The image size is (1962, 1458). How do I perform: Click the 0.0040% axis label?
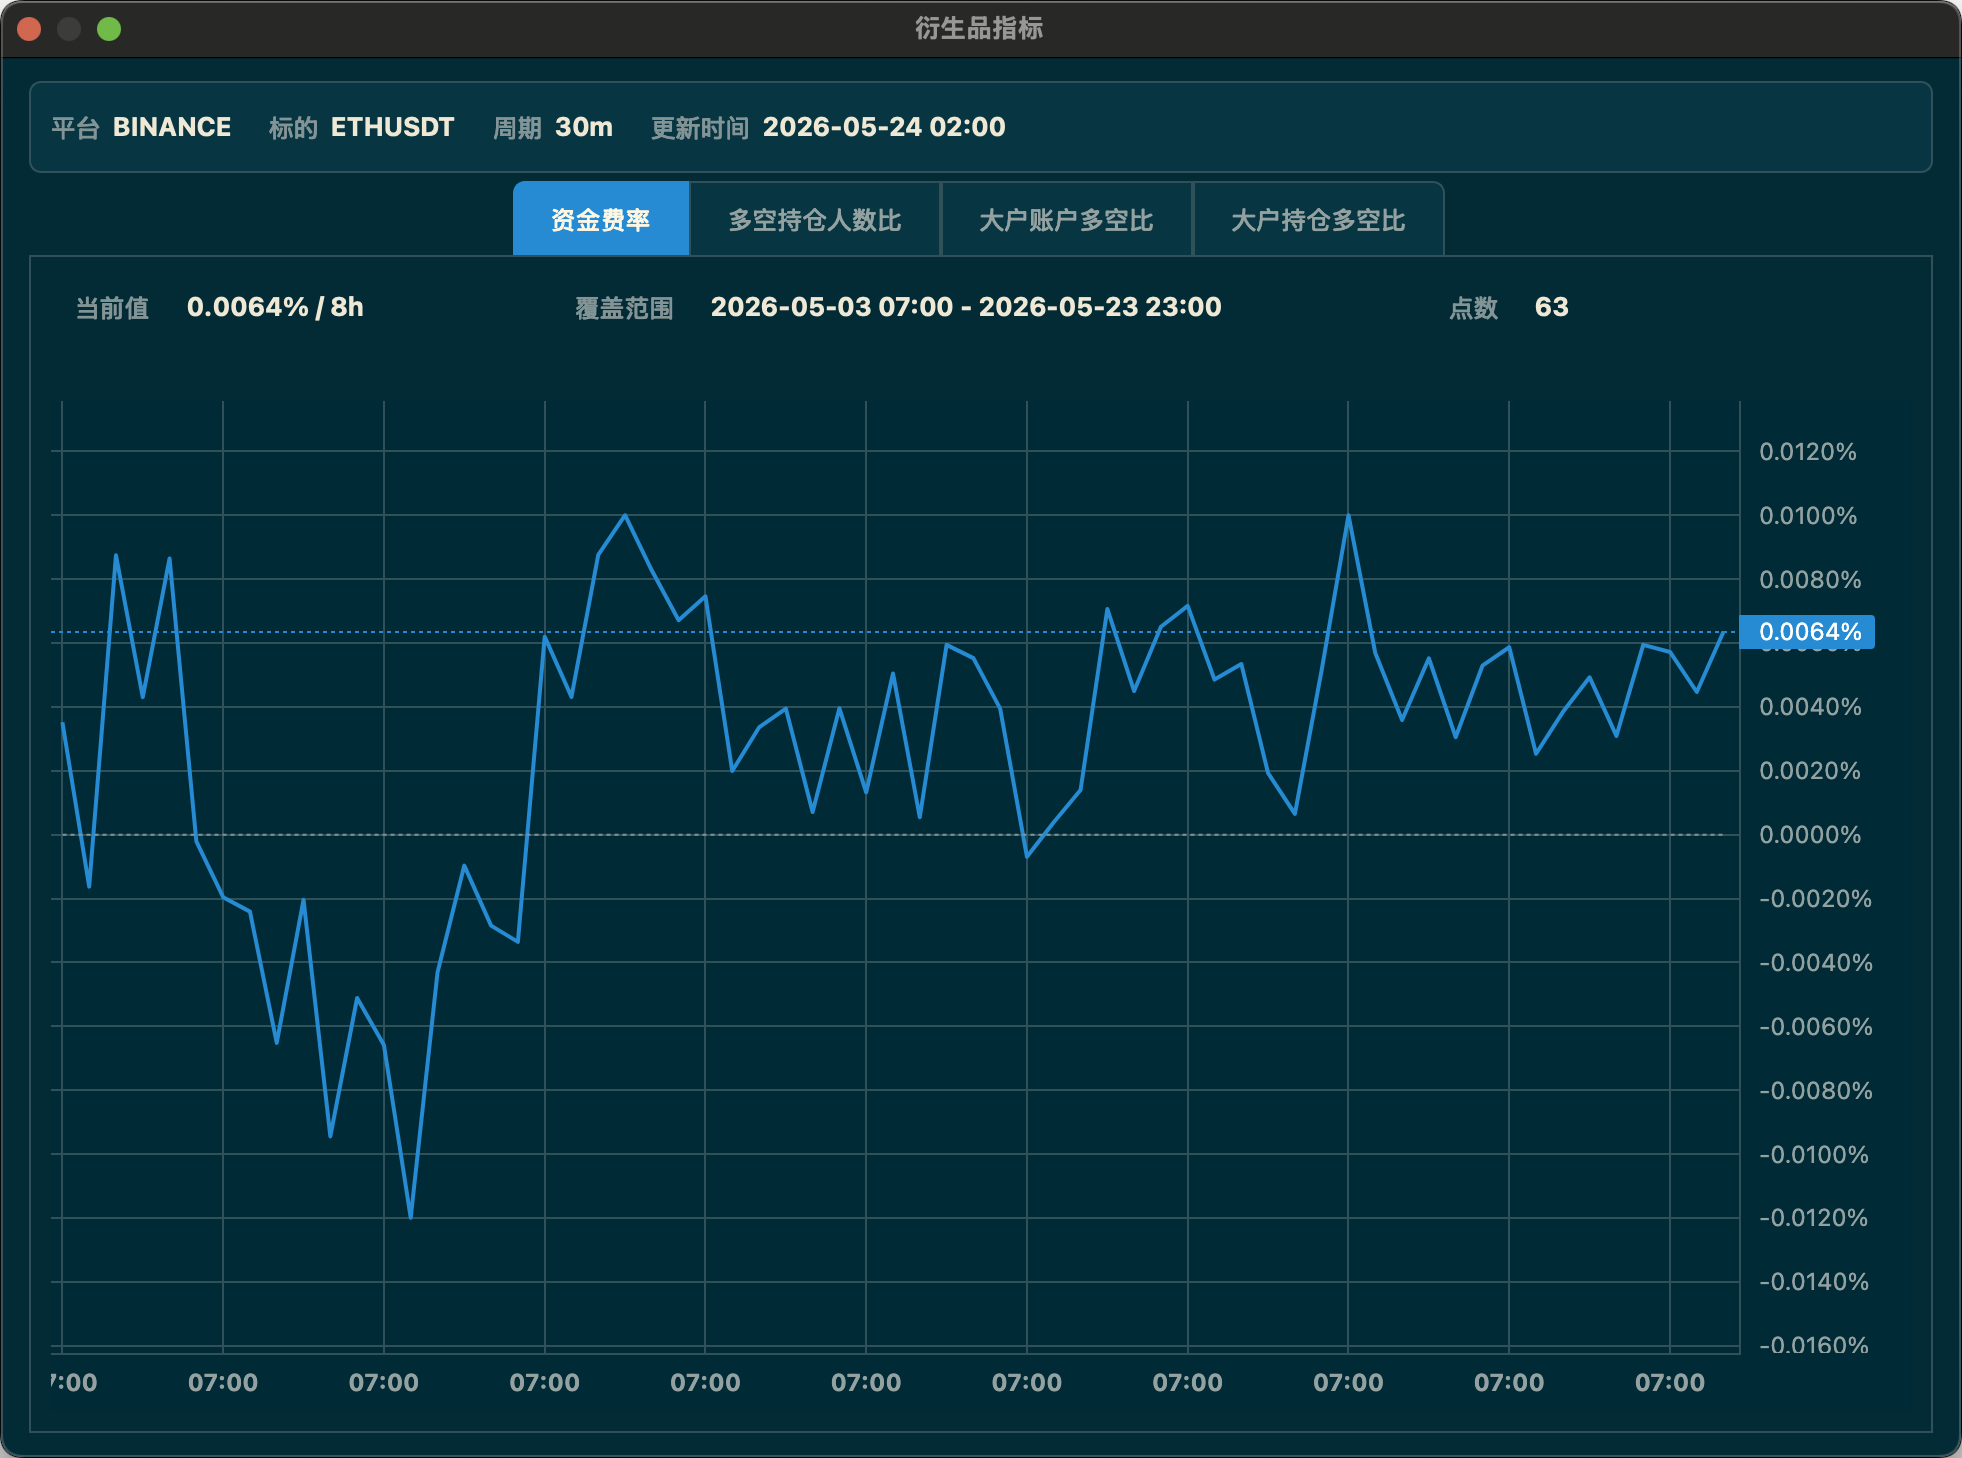[1810, 707]
